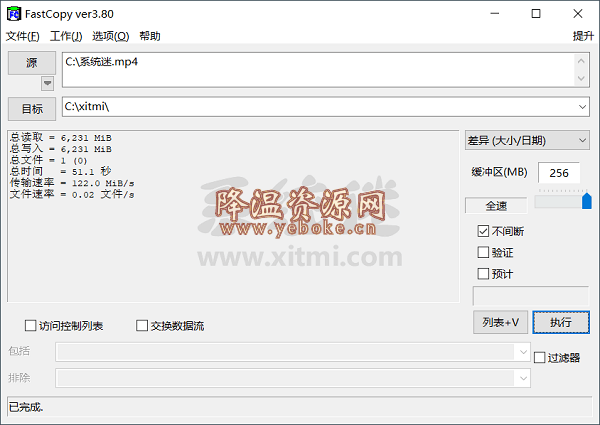The image size is (600, 425).
Task: Open the 帮助 menu
Action: click(x=150, y=36)
